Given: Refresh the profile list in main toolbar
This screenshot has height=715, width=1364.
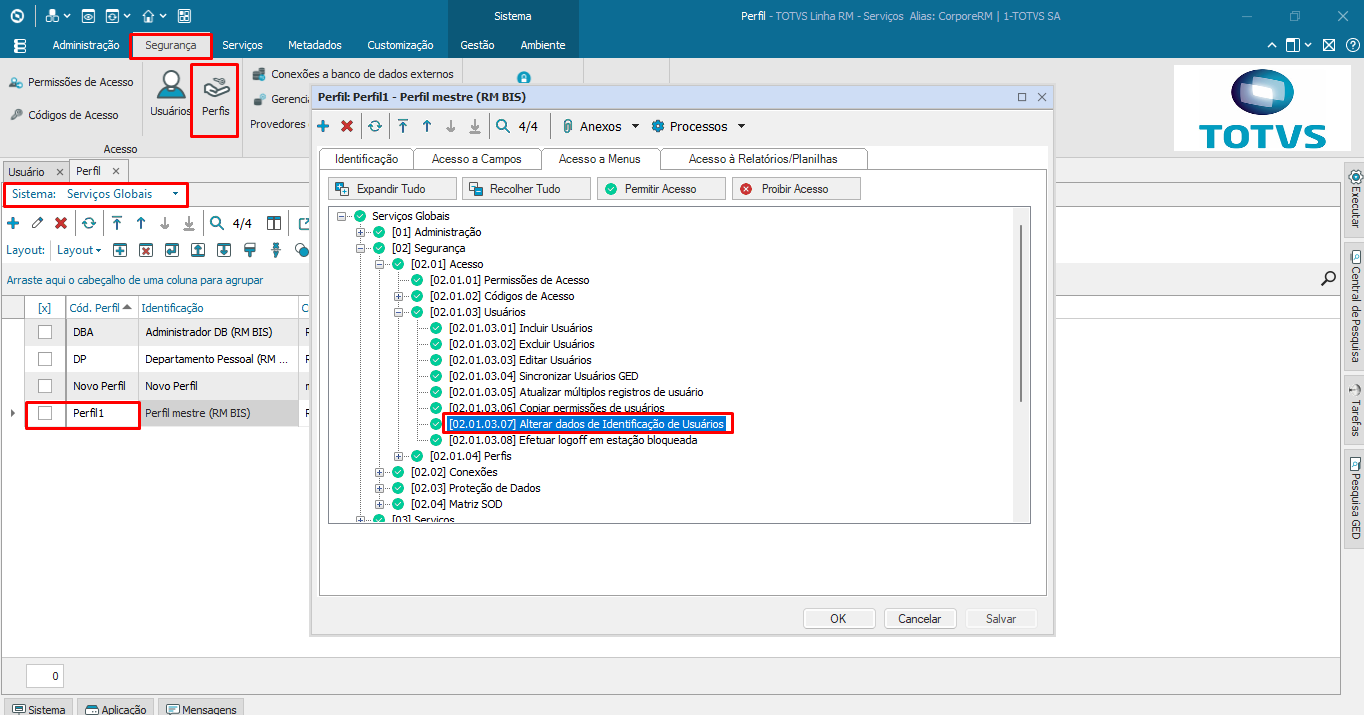Looking at the screenshot, I should tap(89, 223).
